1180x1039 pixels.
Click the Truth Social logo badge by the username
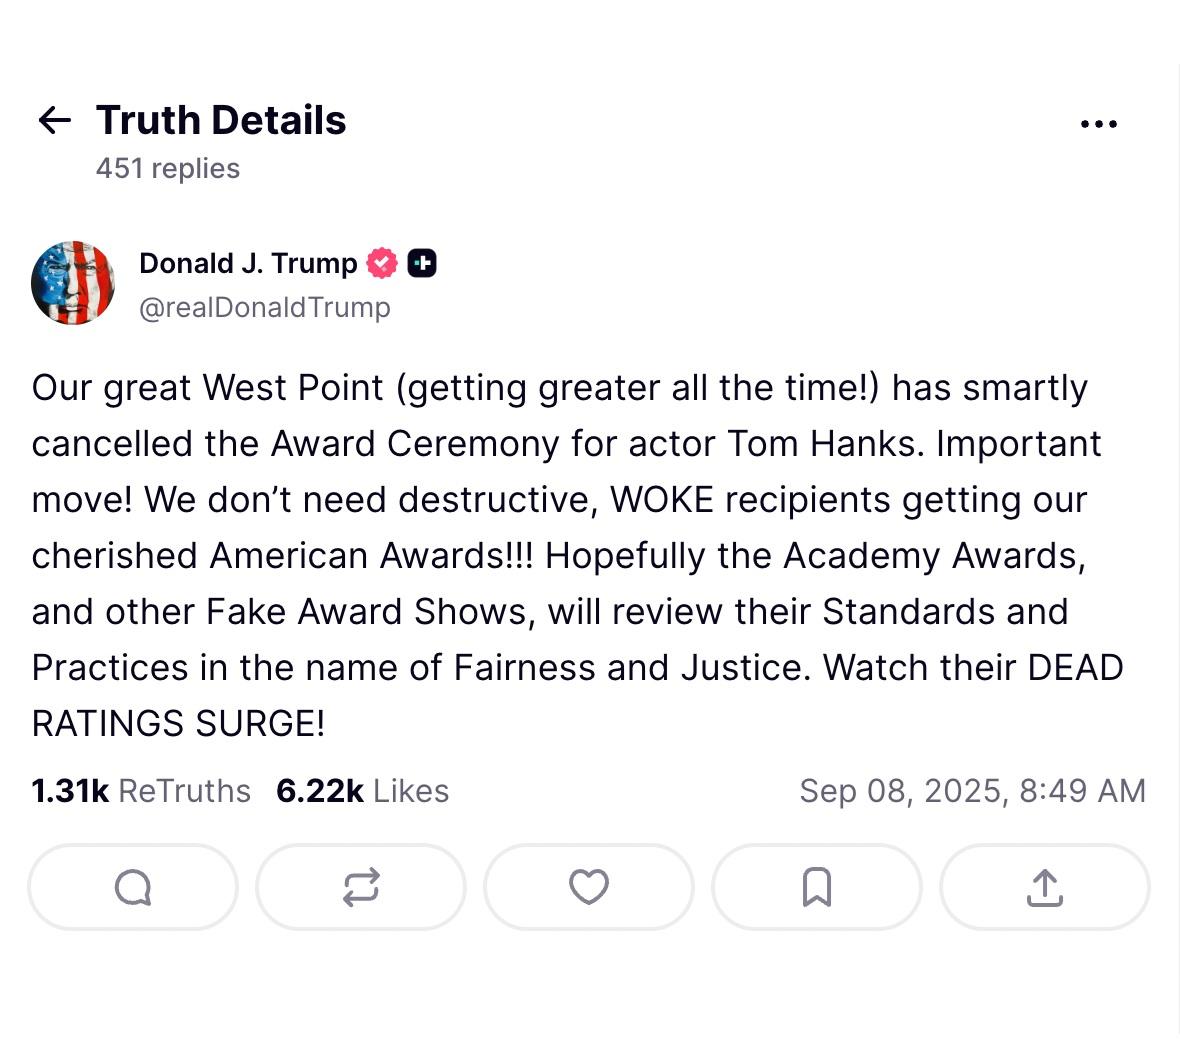coord(423,263)
